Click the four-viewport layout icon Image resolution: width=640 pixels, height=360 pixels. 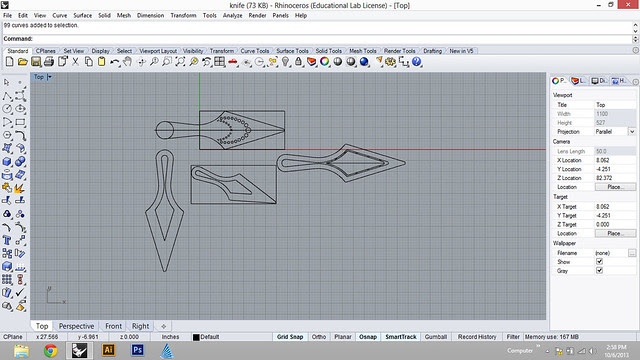pyautogui.click(x=220, y=62)
